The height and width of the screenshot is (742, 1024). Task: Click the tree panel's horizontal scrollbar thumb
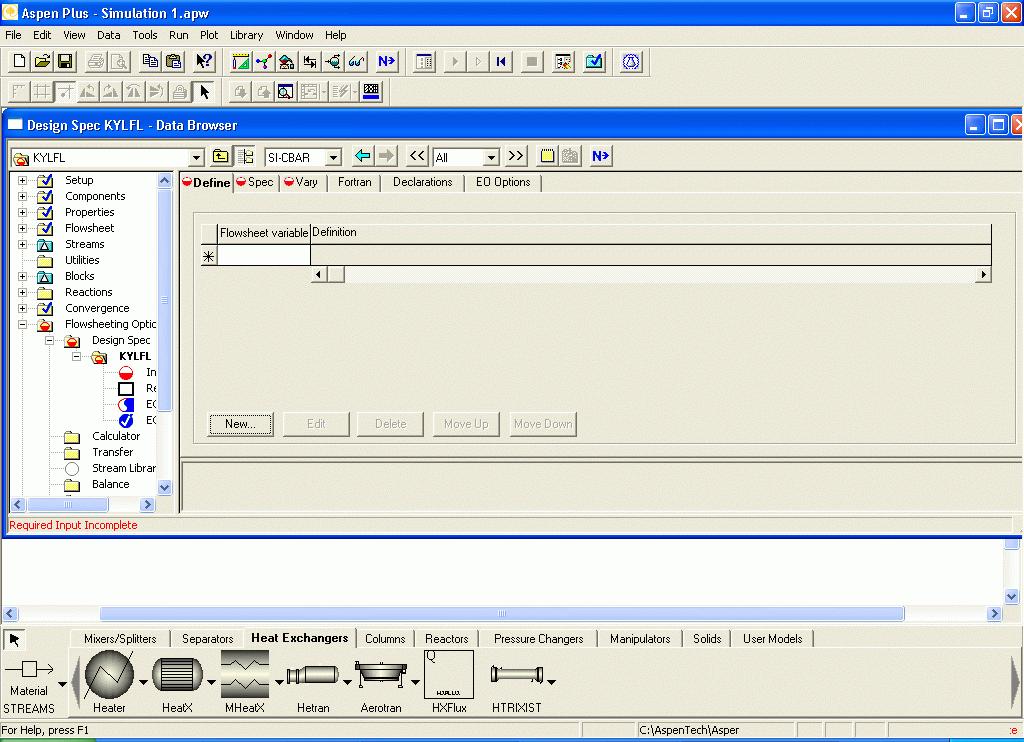click(x=68, y=505)
